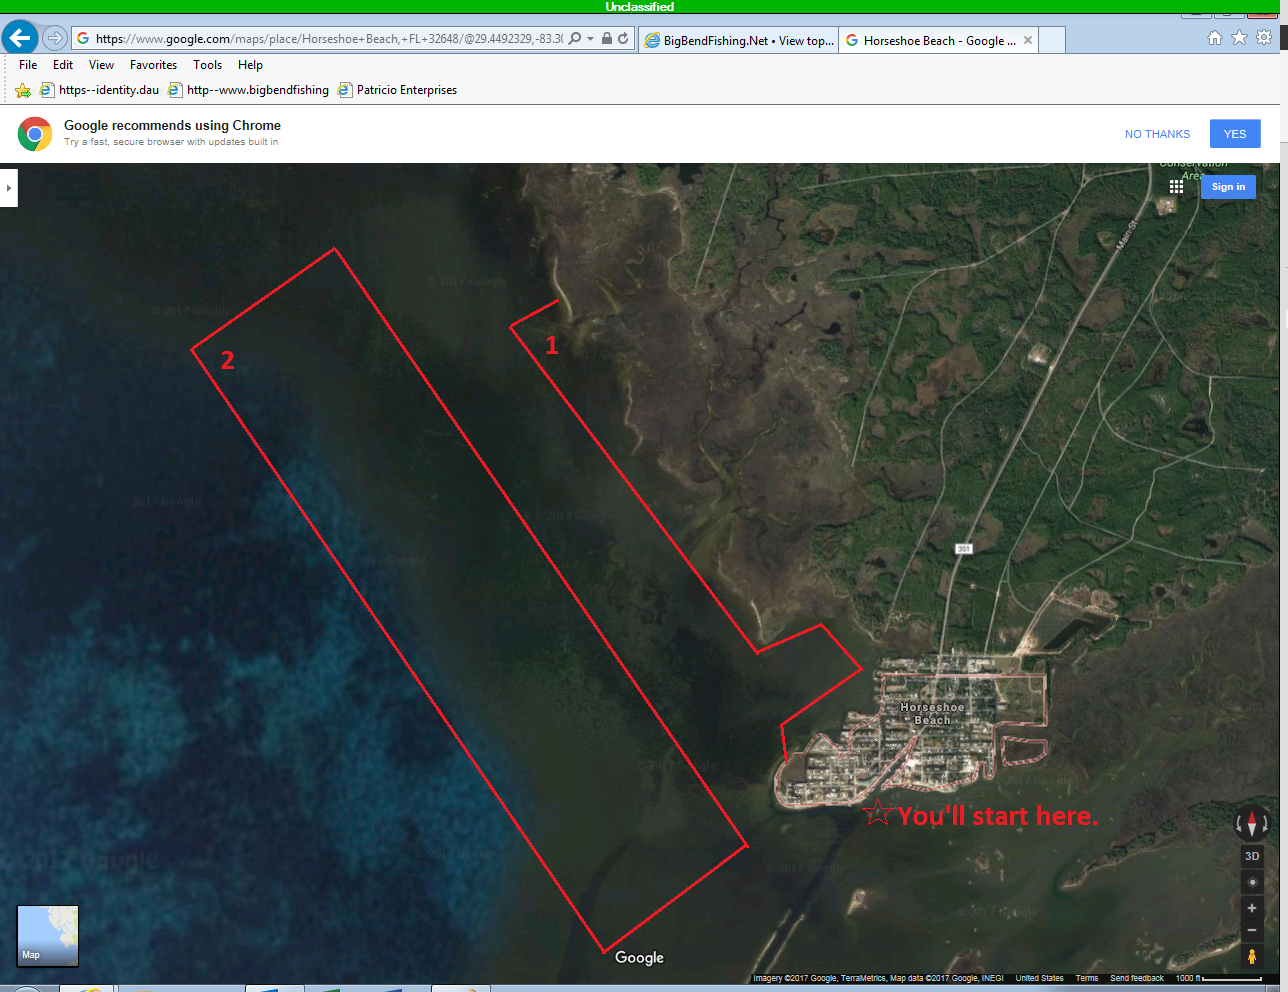Switch to the BigBendFishing.Net tab
Image resolution: width=1288 pixels, height=992 pixels.
click(738, 41)
